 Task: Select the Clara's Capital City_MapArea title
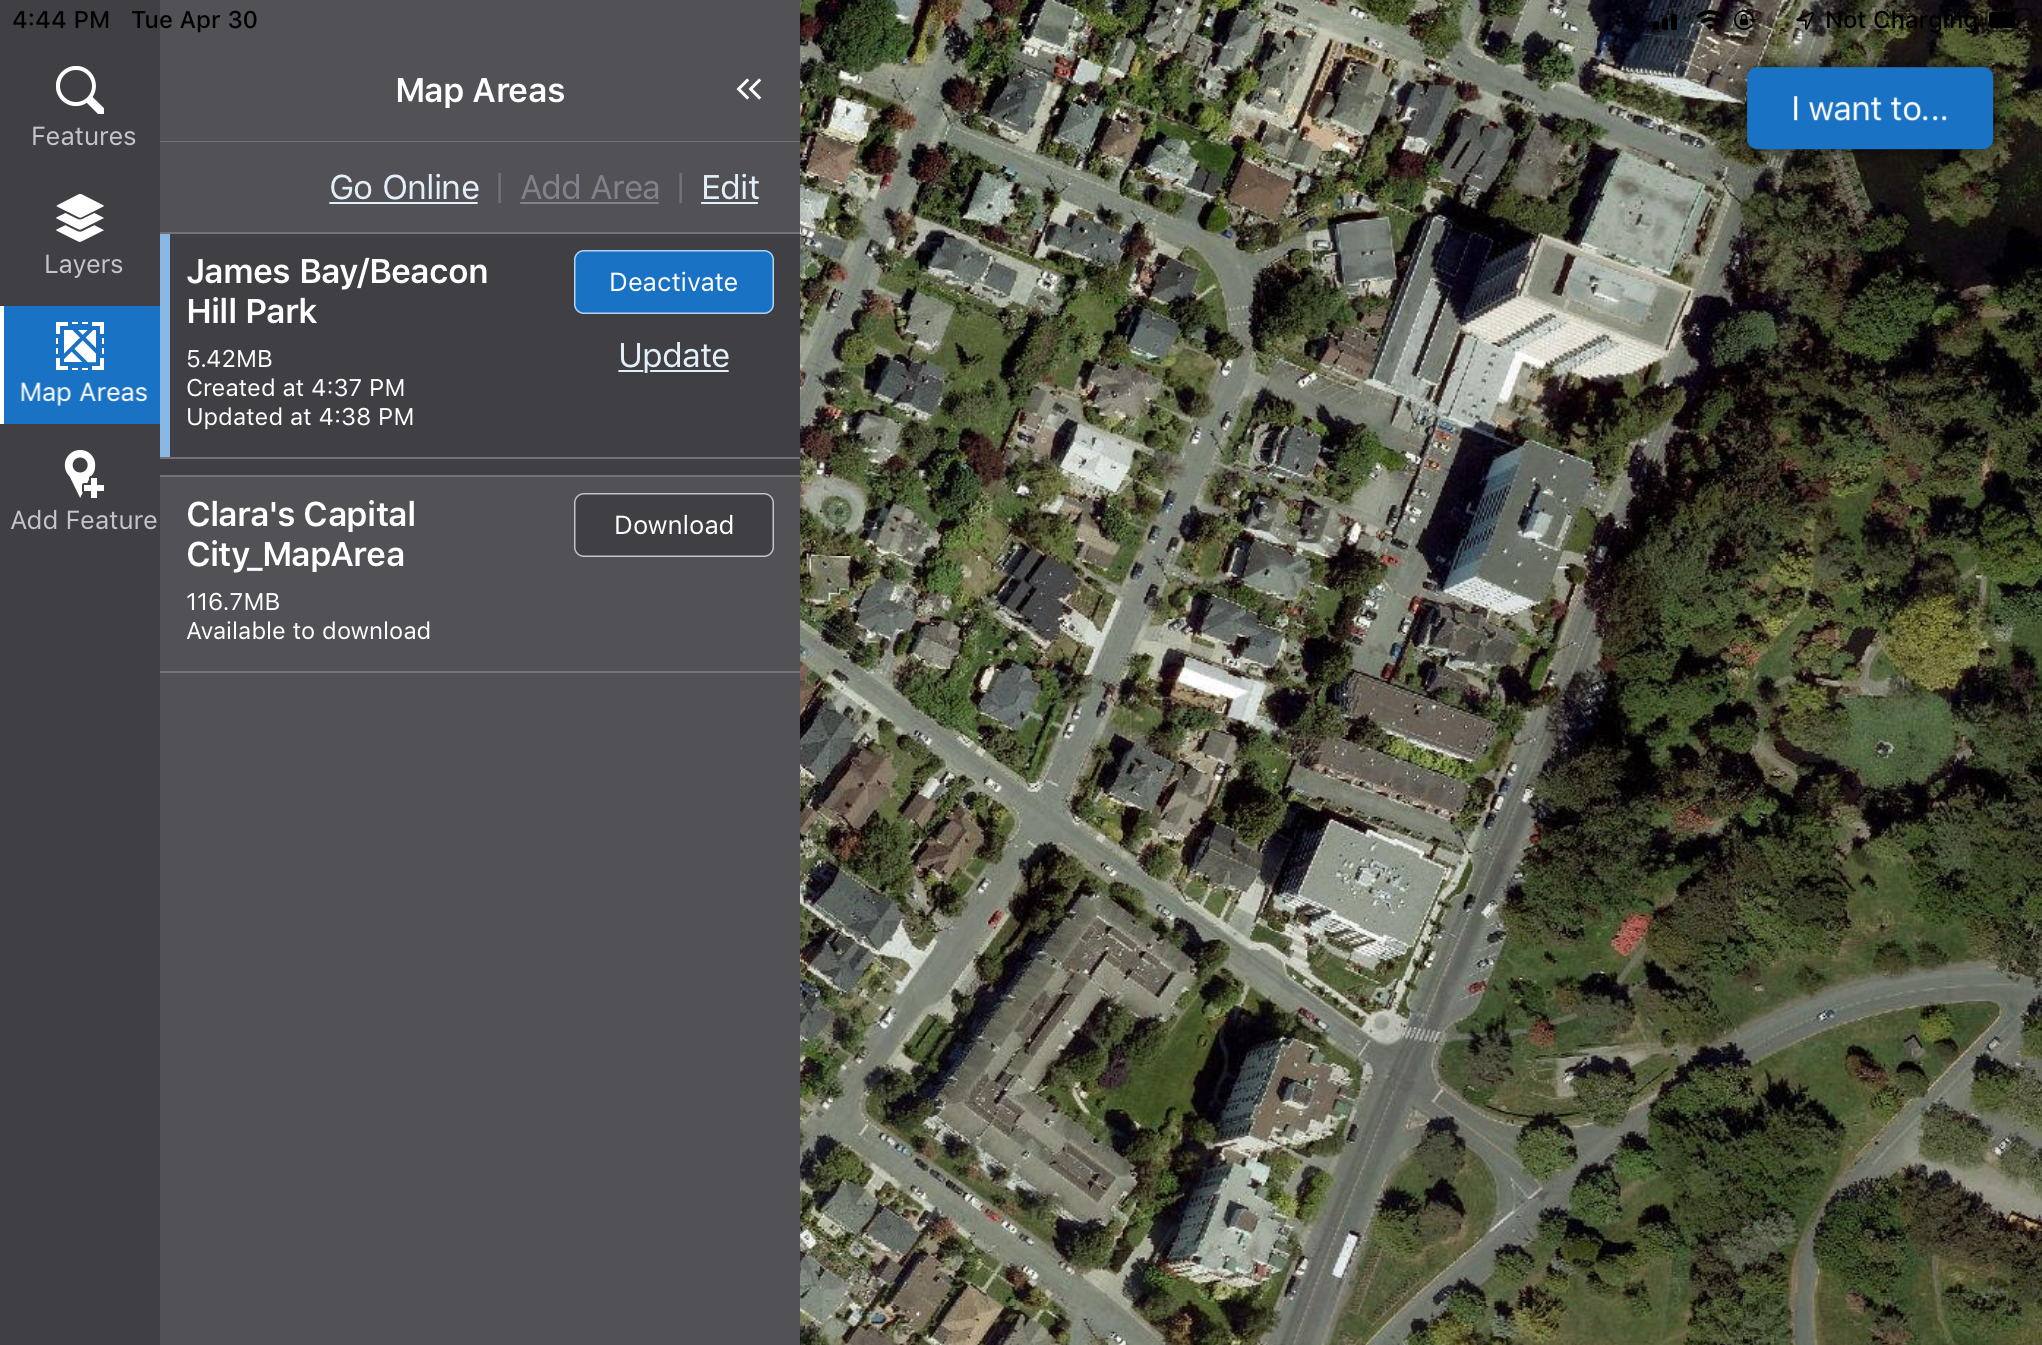coord(301,534)
